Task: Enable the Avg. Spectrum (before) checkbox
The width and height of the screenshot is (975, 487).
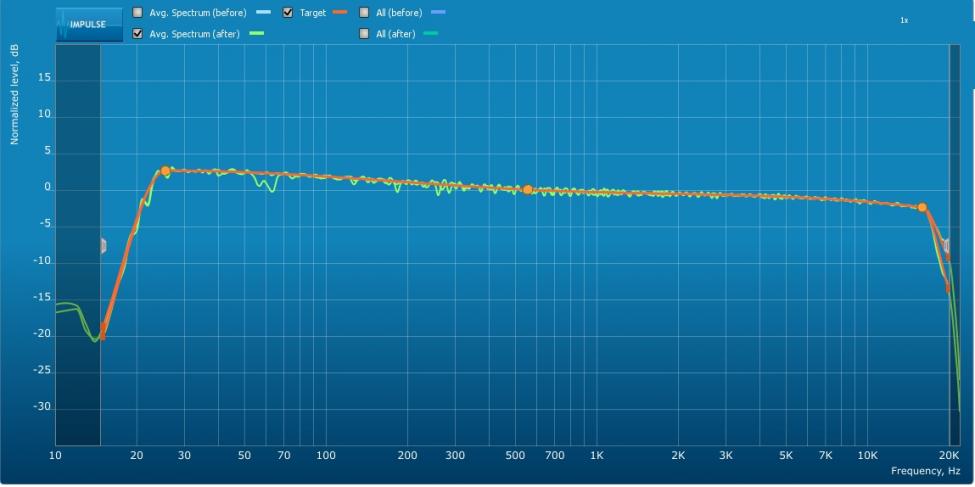Action: [x=137, y=12]
